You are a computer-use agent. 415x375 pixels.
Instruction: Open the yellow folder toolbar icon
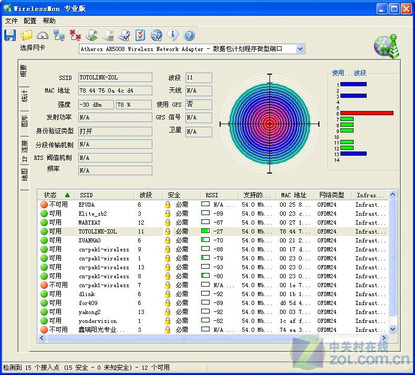[x=26, y=35]
